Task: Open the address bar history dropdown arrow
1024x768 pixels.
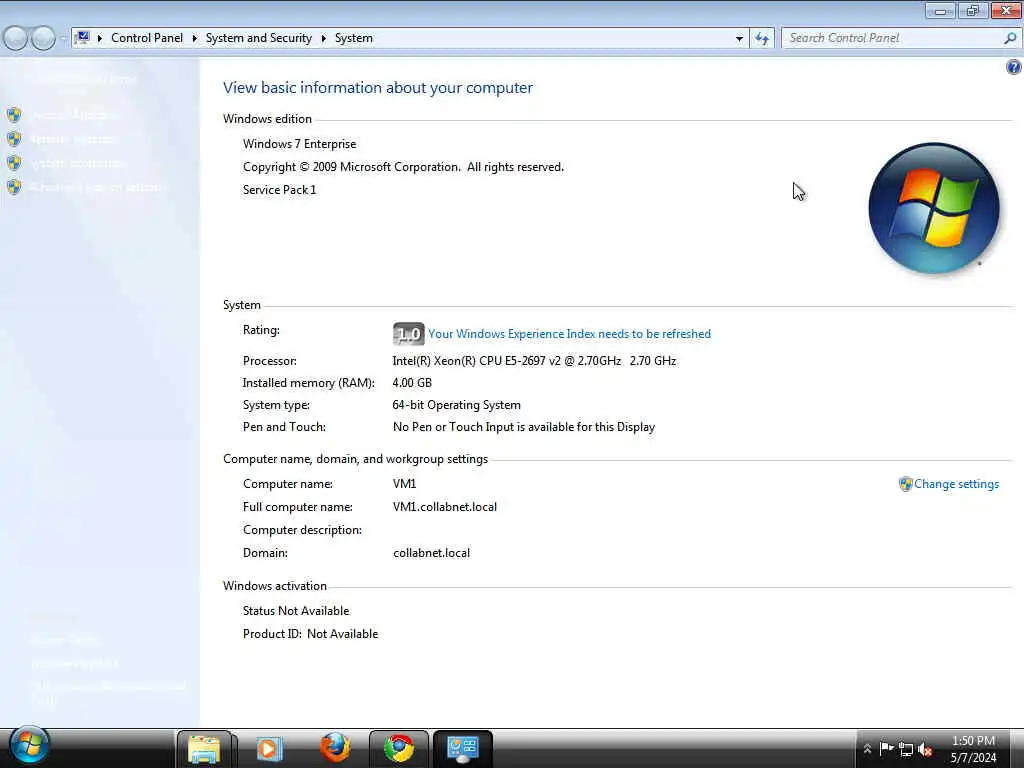Action: 739,38
